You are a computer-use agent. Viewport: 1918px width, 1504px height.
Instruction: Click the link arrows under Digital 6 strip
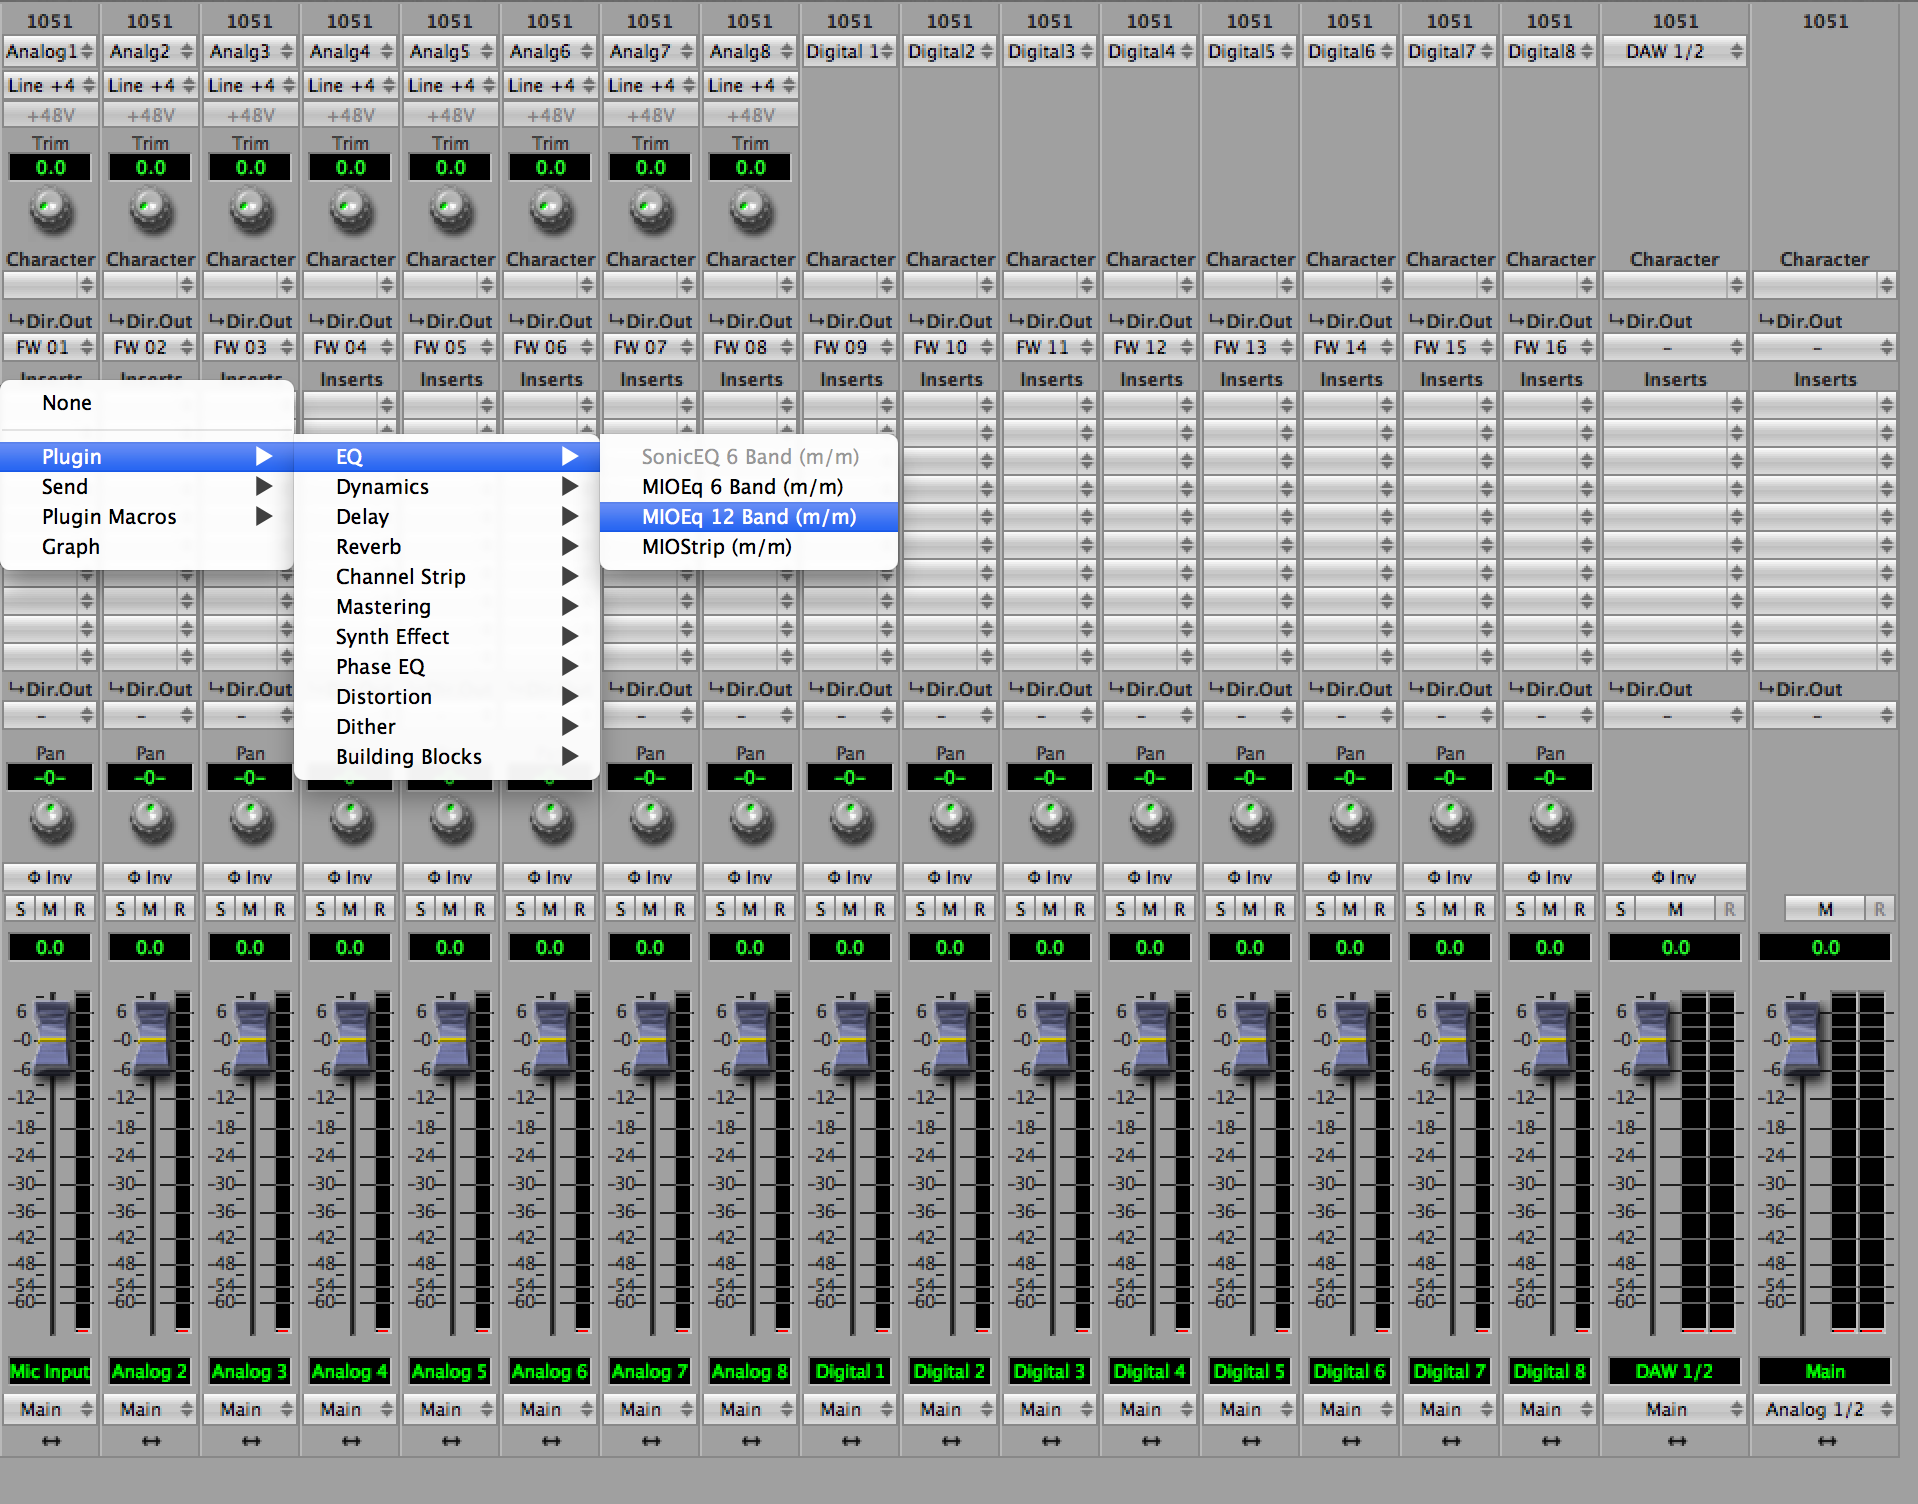1351,1441
